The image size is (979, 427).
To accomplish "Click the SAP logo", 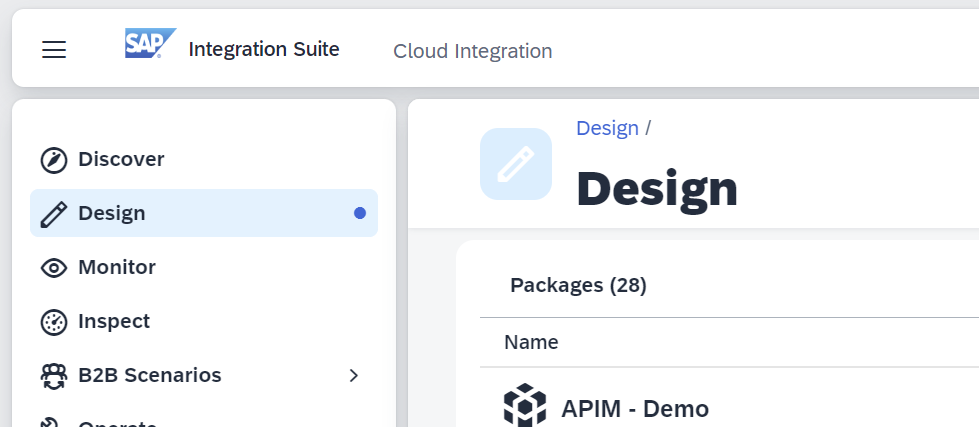I will coord(150,43).
